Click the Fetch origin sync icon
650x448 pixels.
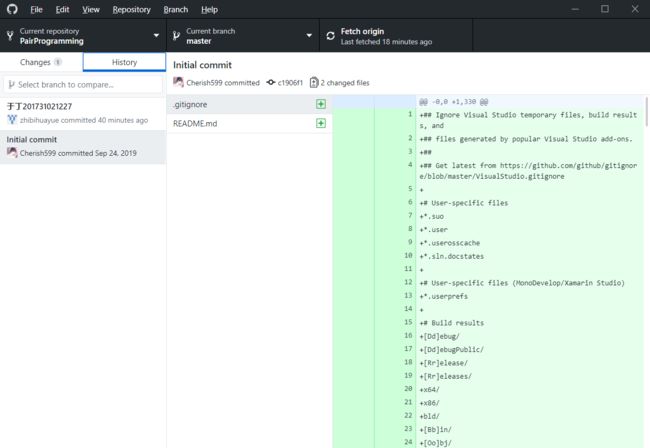(330, 36)
